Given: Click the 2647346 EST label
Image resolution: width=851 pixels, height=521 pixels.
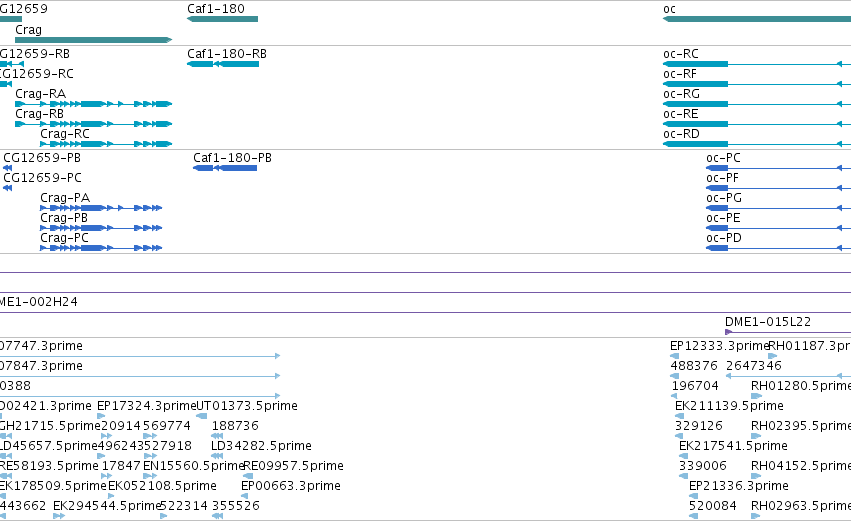Looking at the screenshot, I should pos(754,366).
